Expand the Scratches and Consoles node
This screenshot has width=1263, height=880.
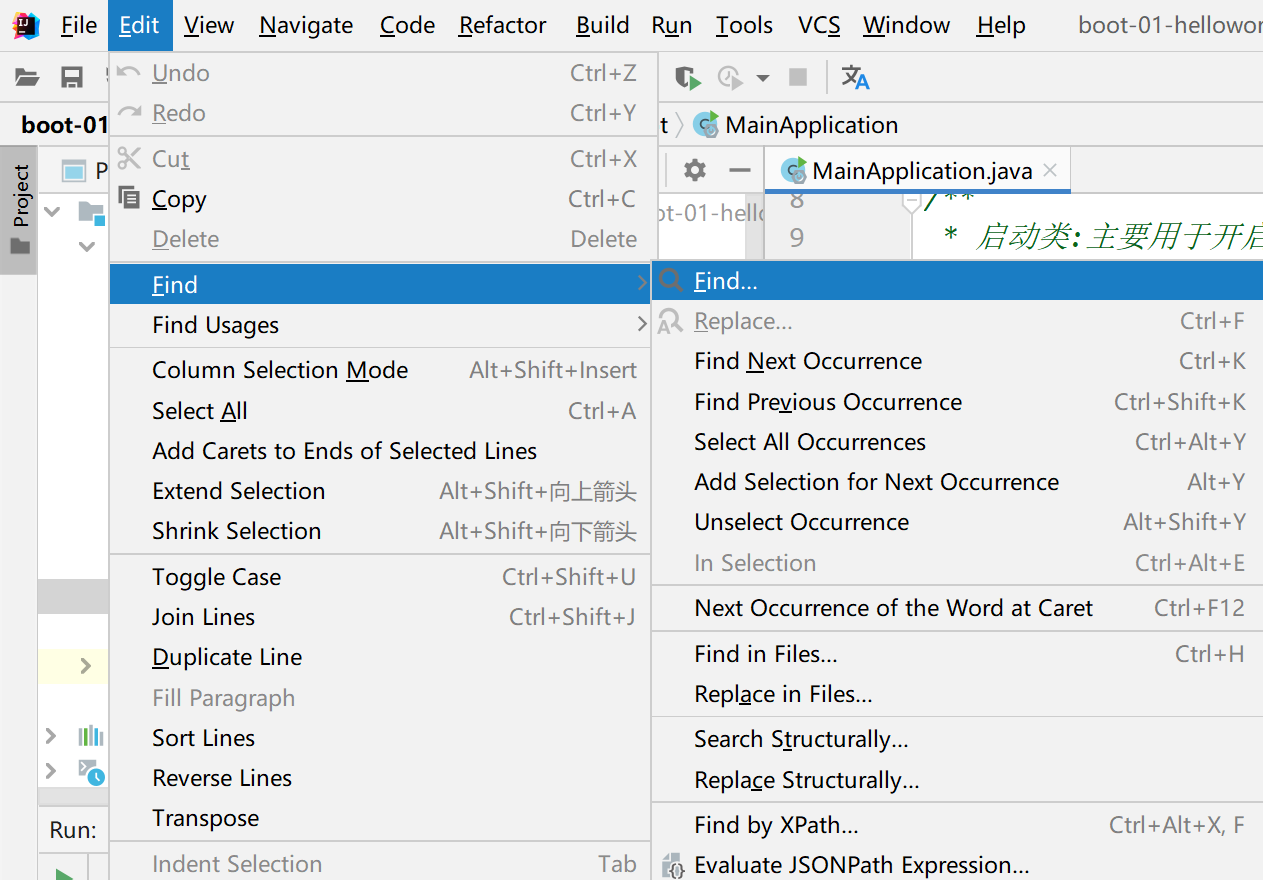[51, 770]
